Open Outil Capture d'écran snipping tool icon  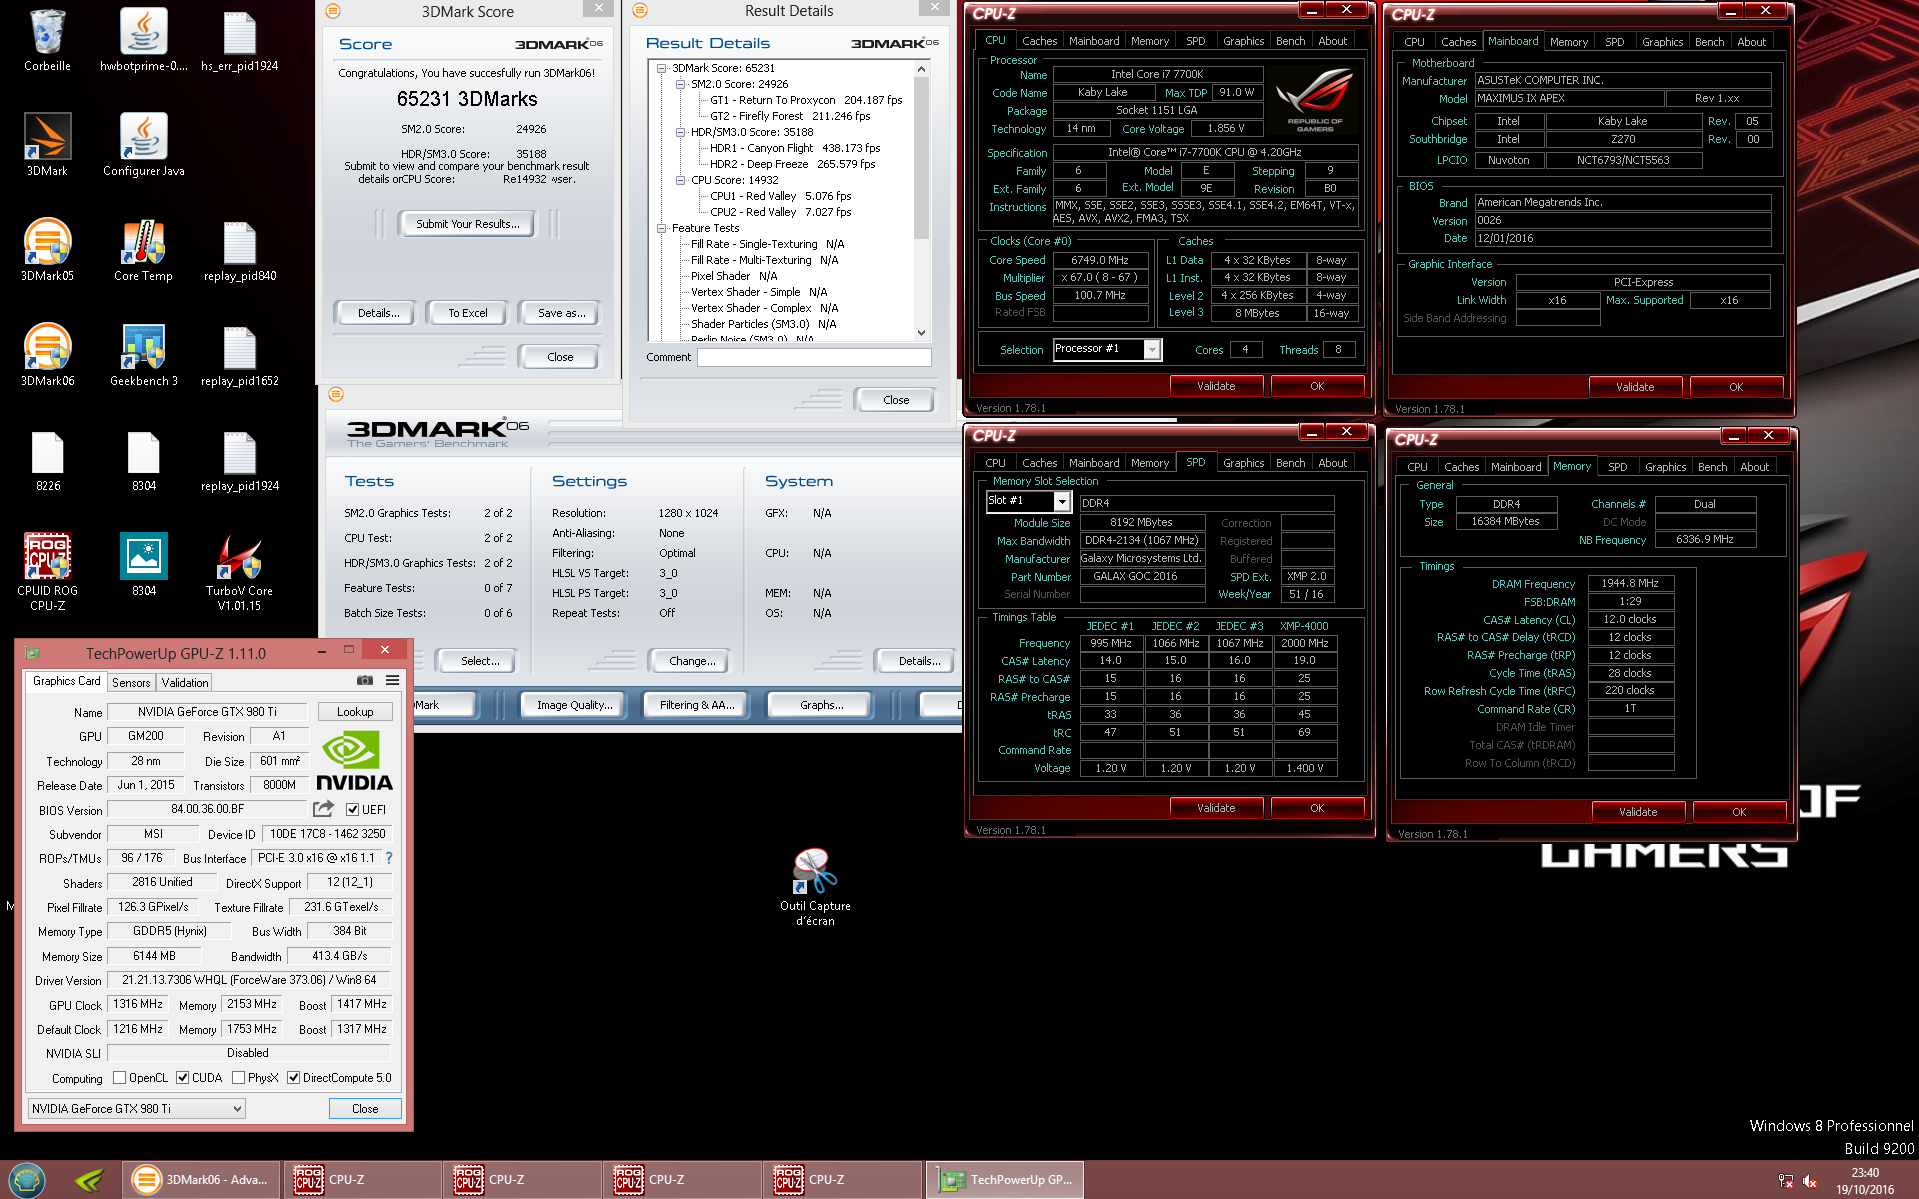point(815,887)
